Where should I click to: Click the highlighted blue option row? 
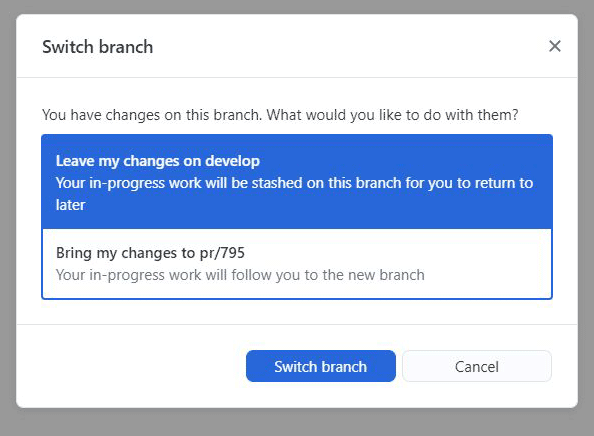(297, 182)
